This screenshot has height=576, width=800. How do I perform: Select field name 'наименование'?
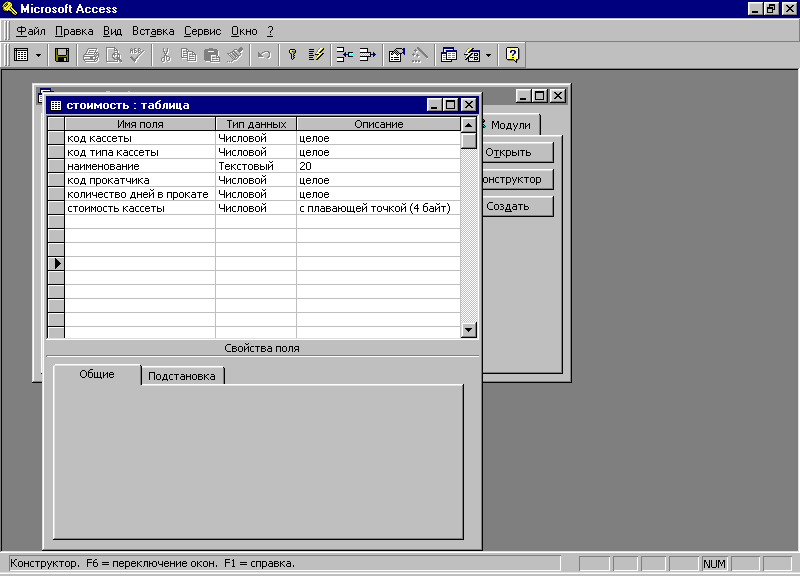(x=140, y=166)
